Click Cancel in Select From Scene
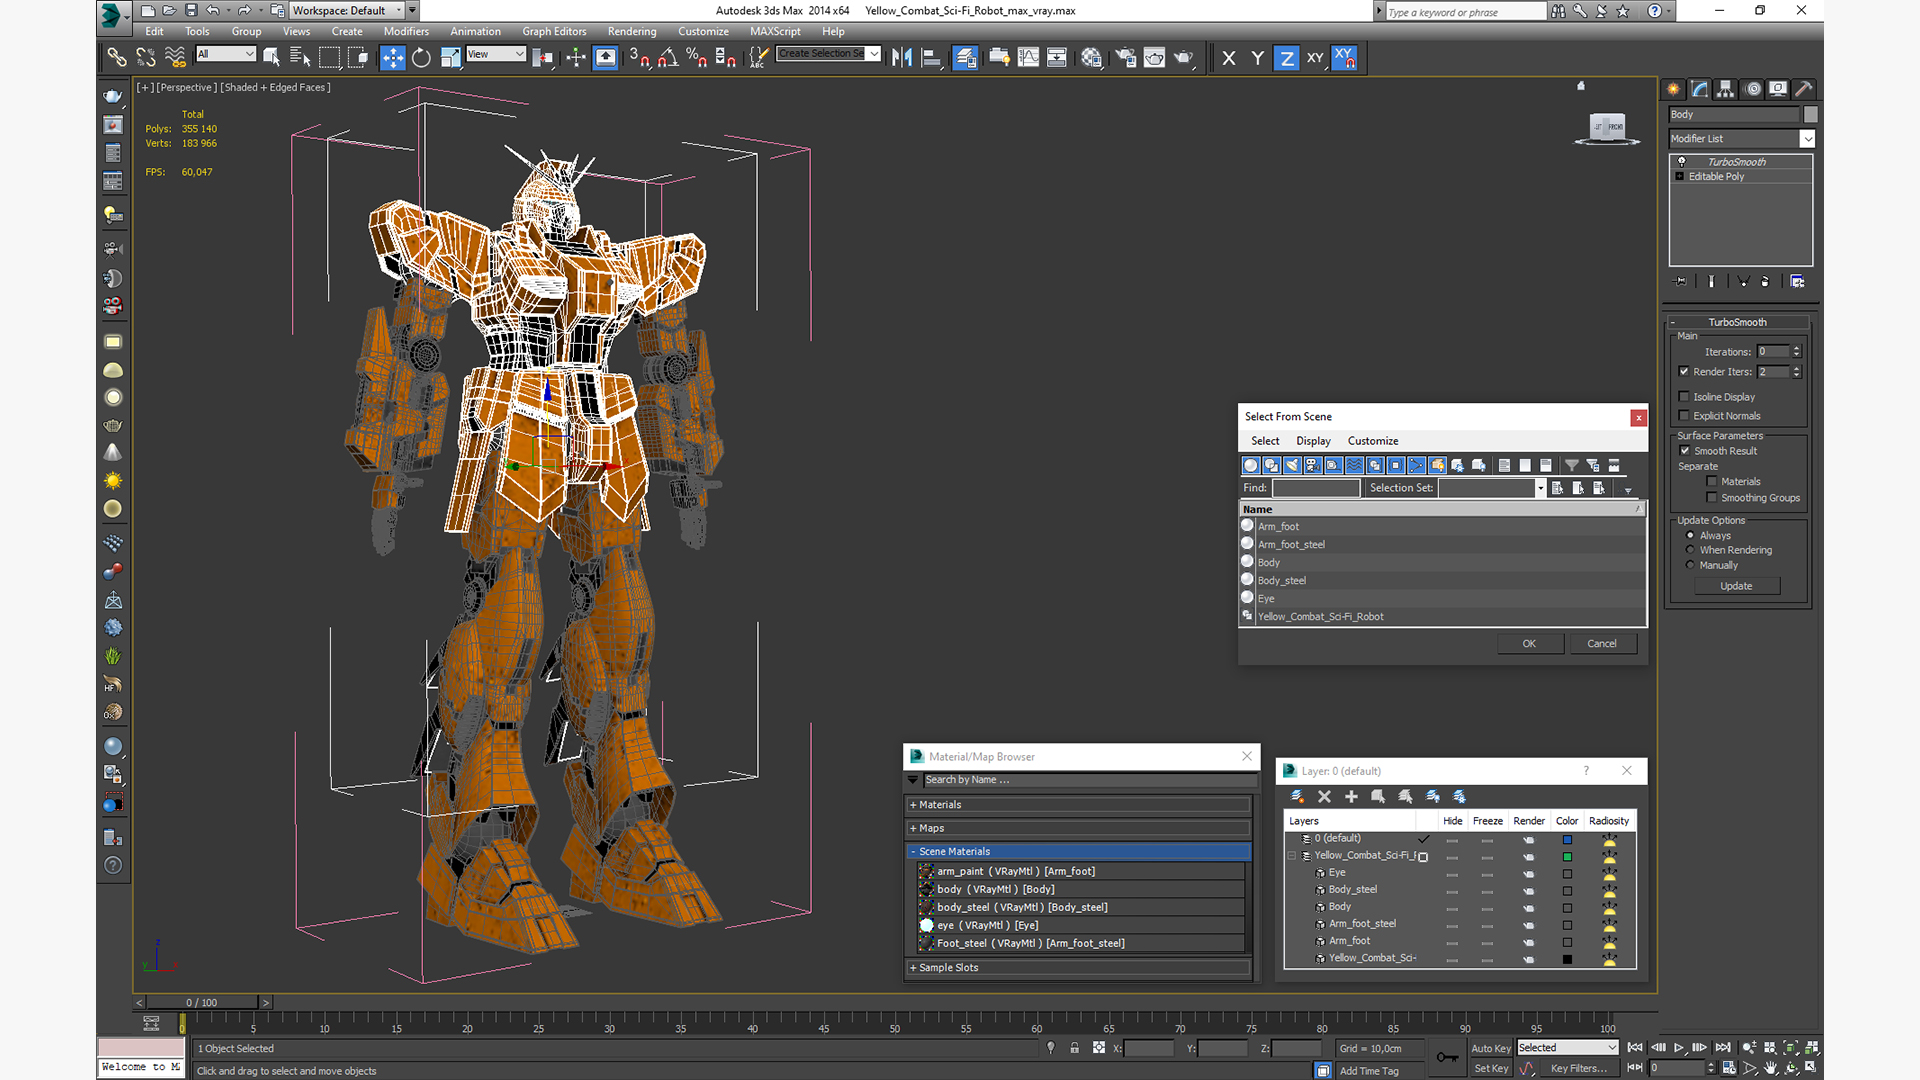Screen dimensions: 1920x1080 (1602, 644)
